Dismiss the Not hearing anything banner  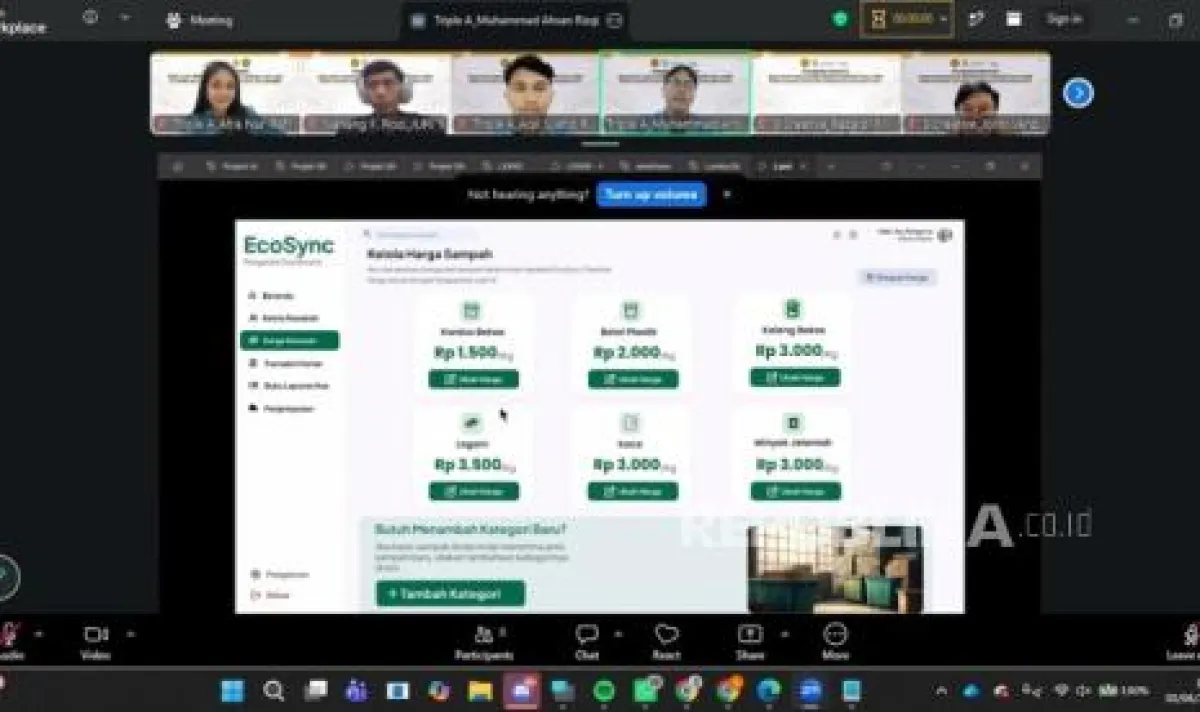pyautogui.click(x=727, y=194)
